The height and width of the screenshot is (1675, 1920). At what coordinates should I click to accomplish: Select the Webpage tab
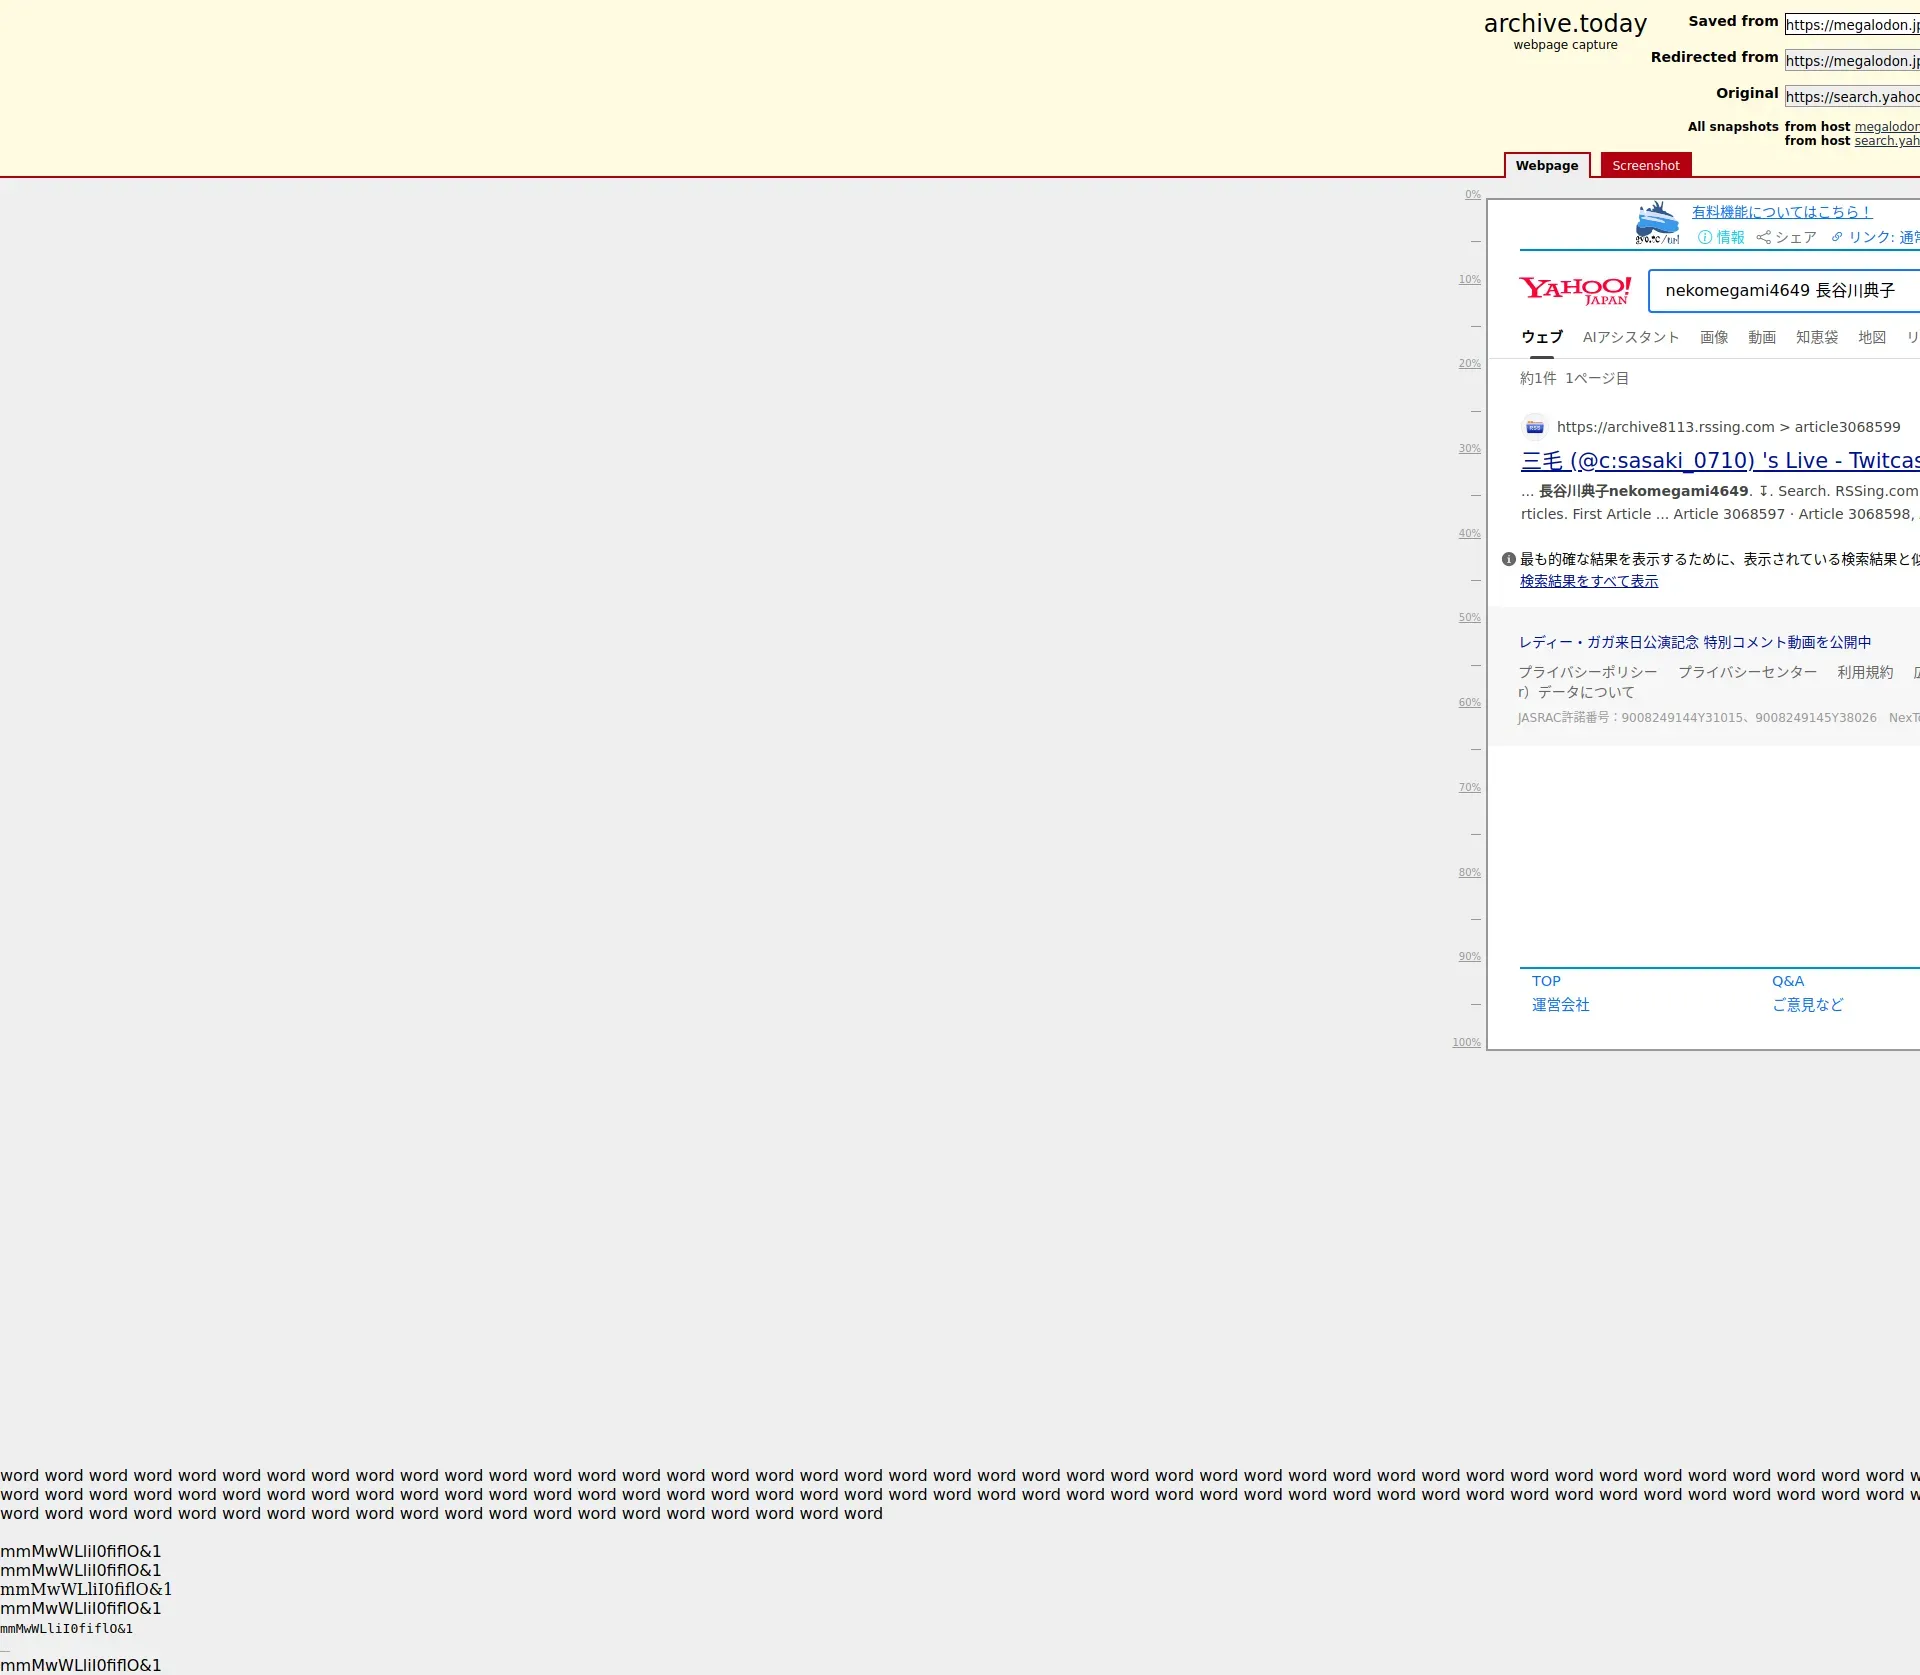[1546, 166]
